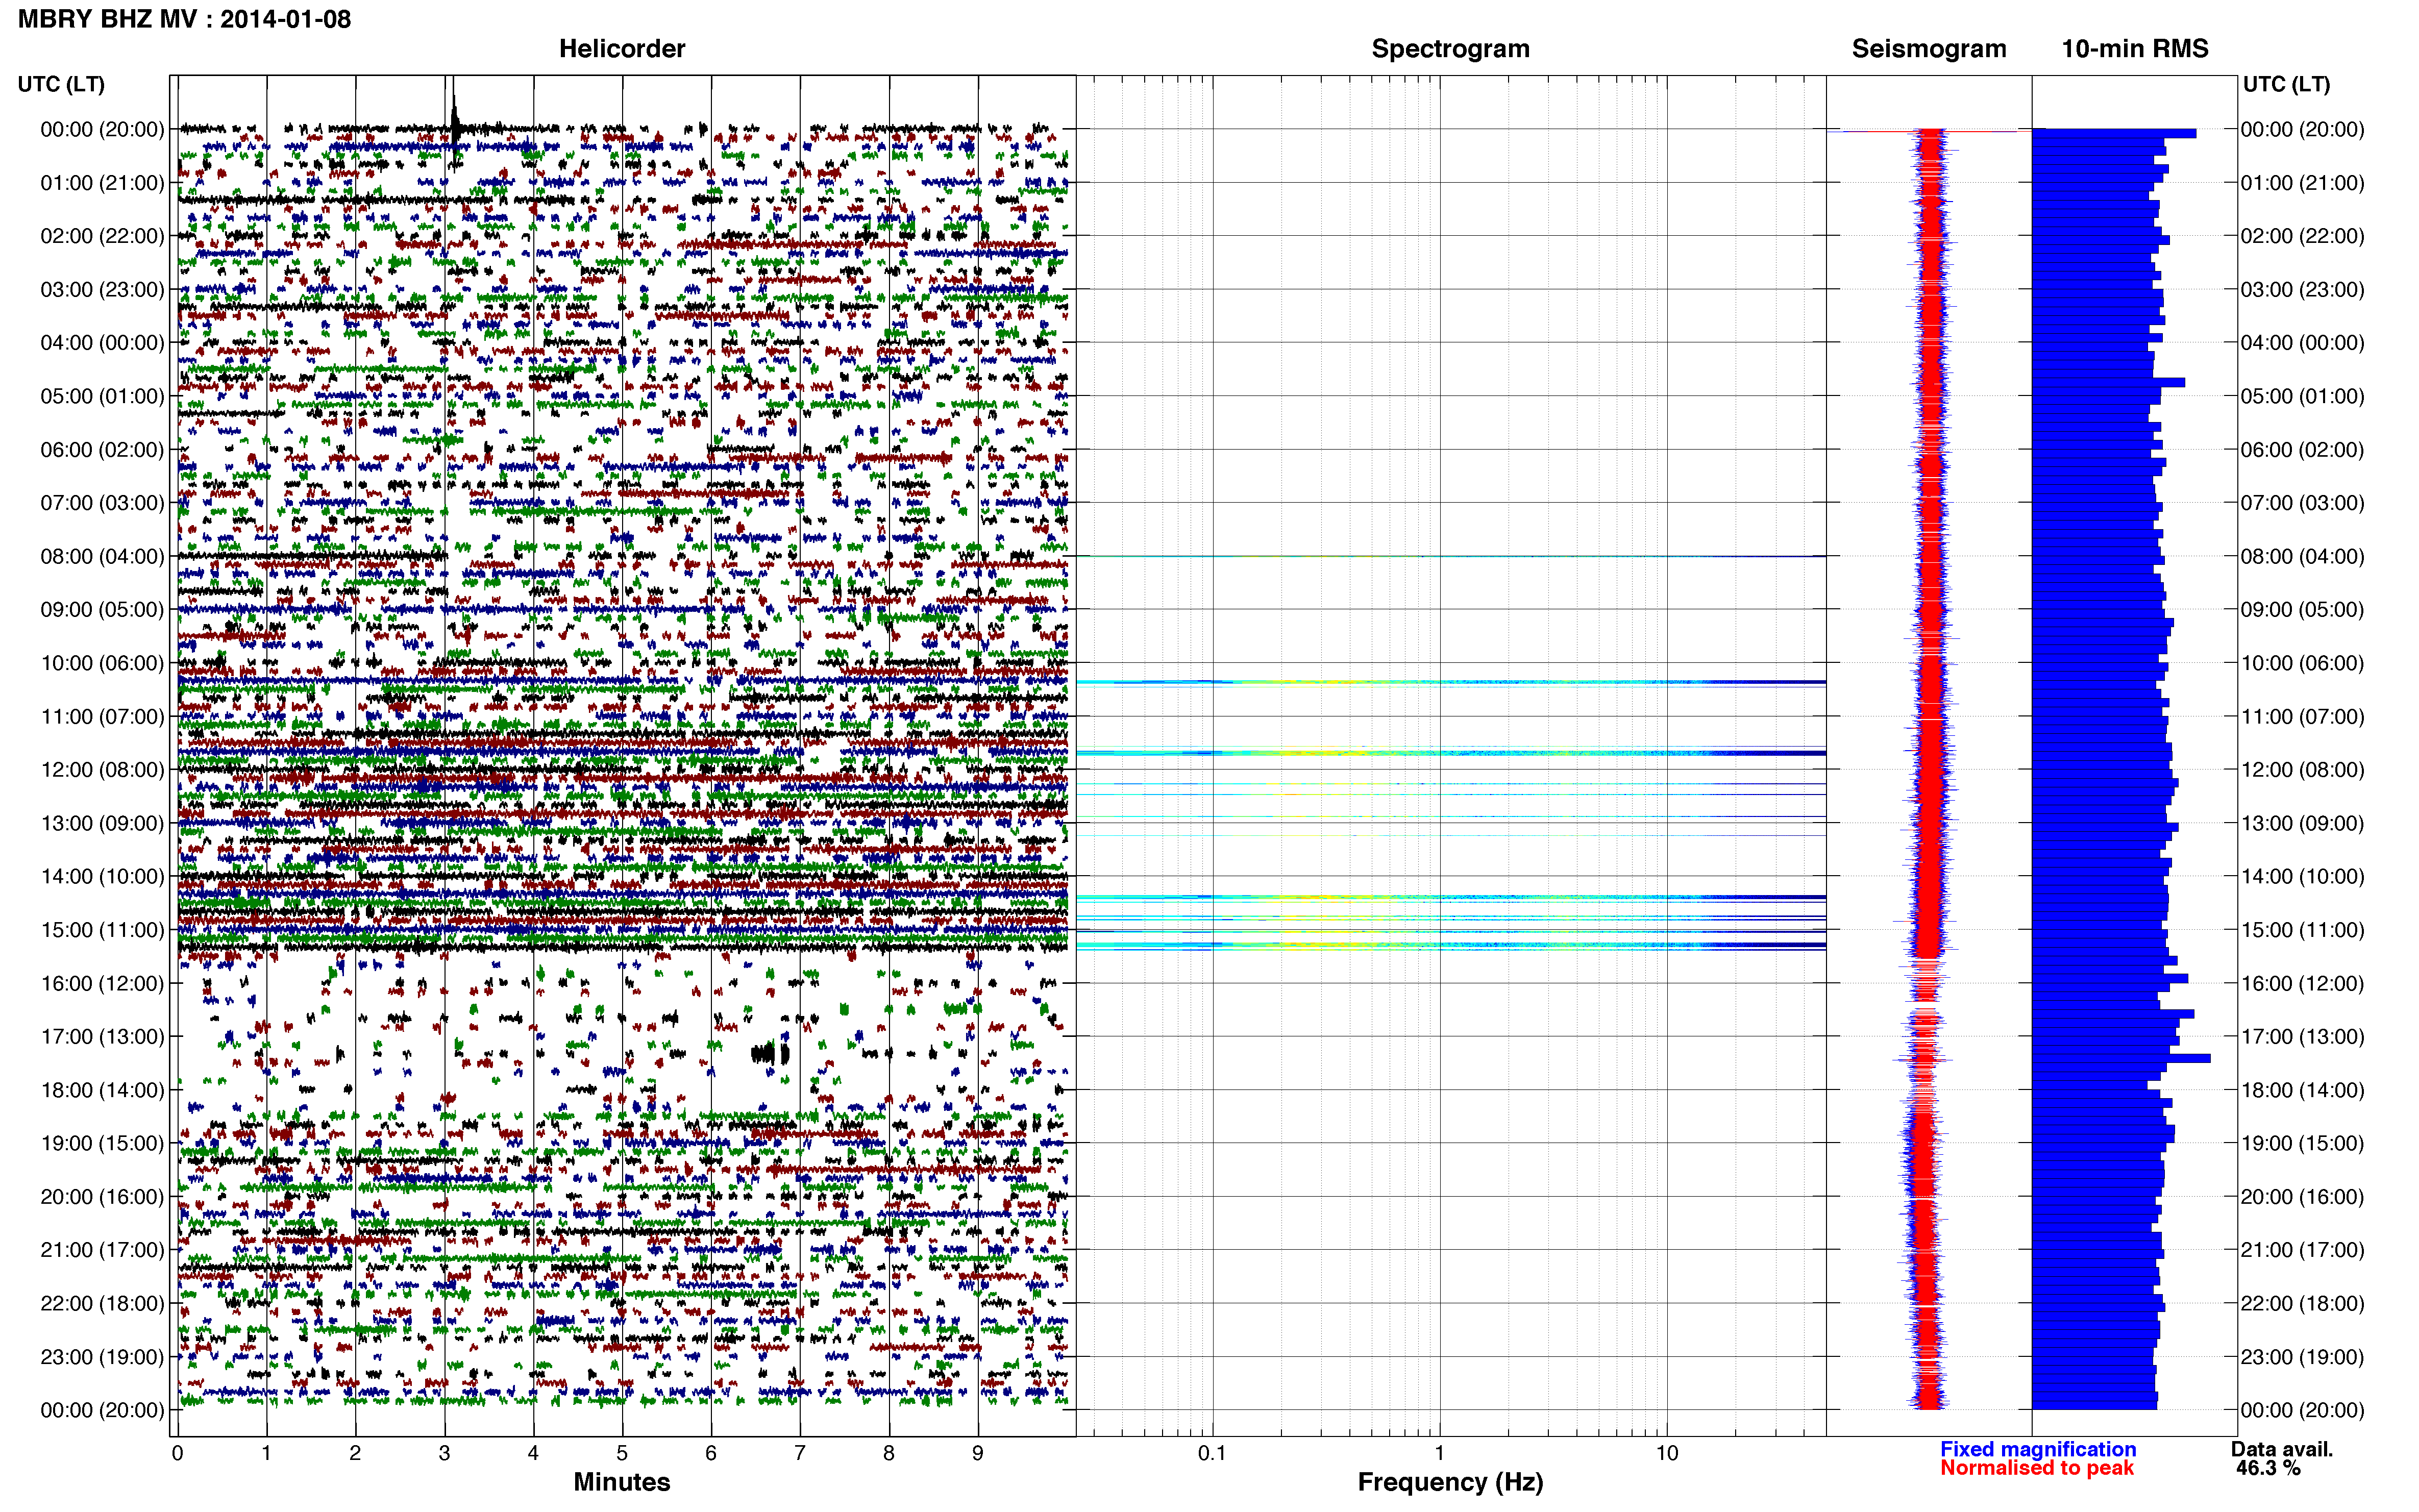Click Minutes axis tick label "5"
This screenshot has height=1512, width=2419.
pyautogui.click(x=622, y=1453)
